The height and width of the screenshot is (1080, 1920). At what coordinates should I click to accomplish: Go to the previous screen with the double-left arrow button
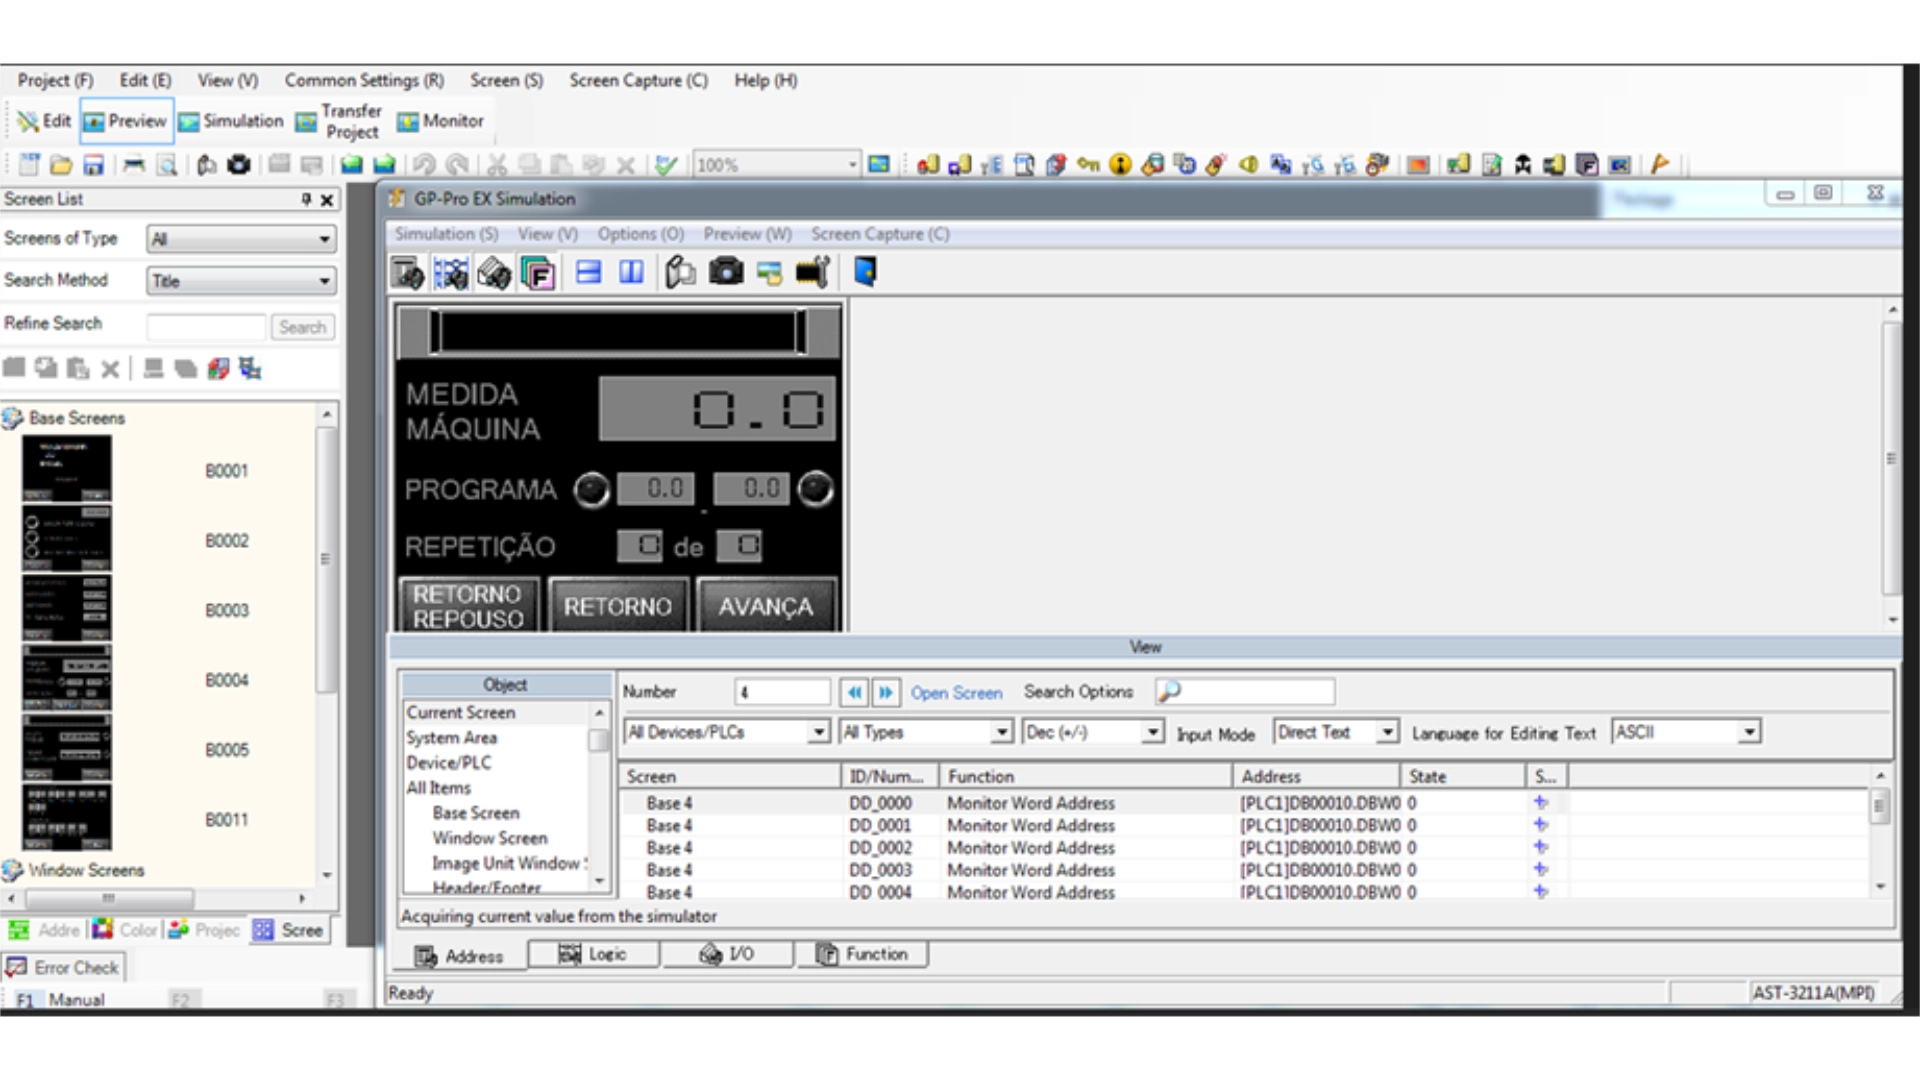click(854, 692)
